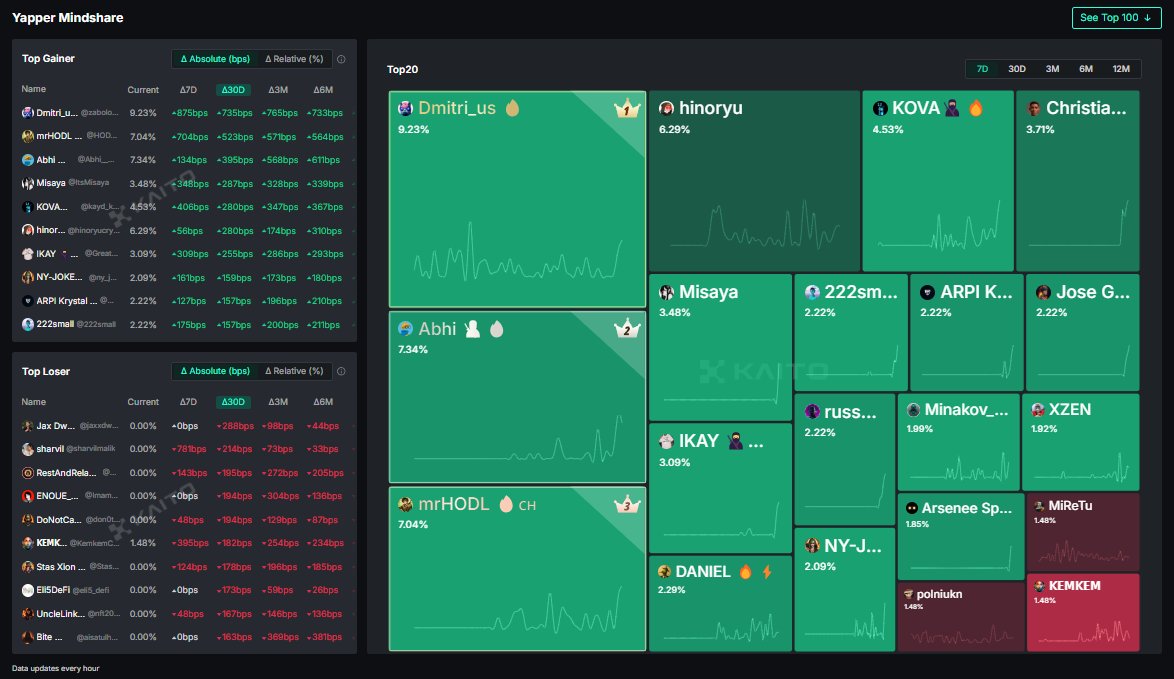Click the Stas Xion name in Top Loser

(x=61, y=567)
